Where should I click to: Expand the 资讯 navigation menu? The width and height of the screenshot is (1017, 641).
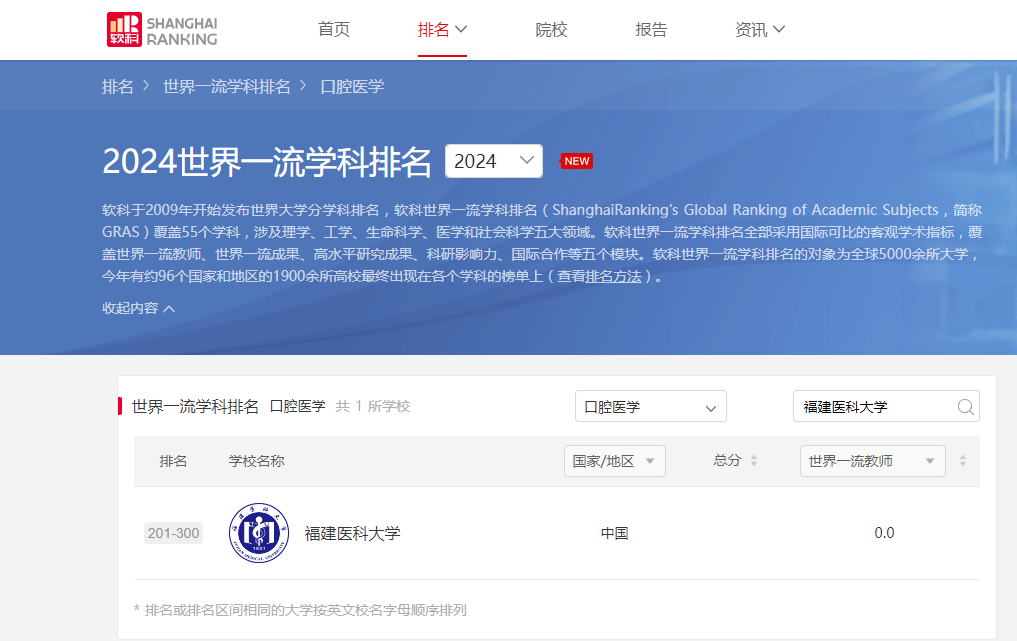[x=759, y=29]
